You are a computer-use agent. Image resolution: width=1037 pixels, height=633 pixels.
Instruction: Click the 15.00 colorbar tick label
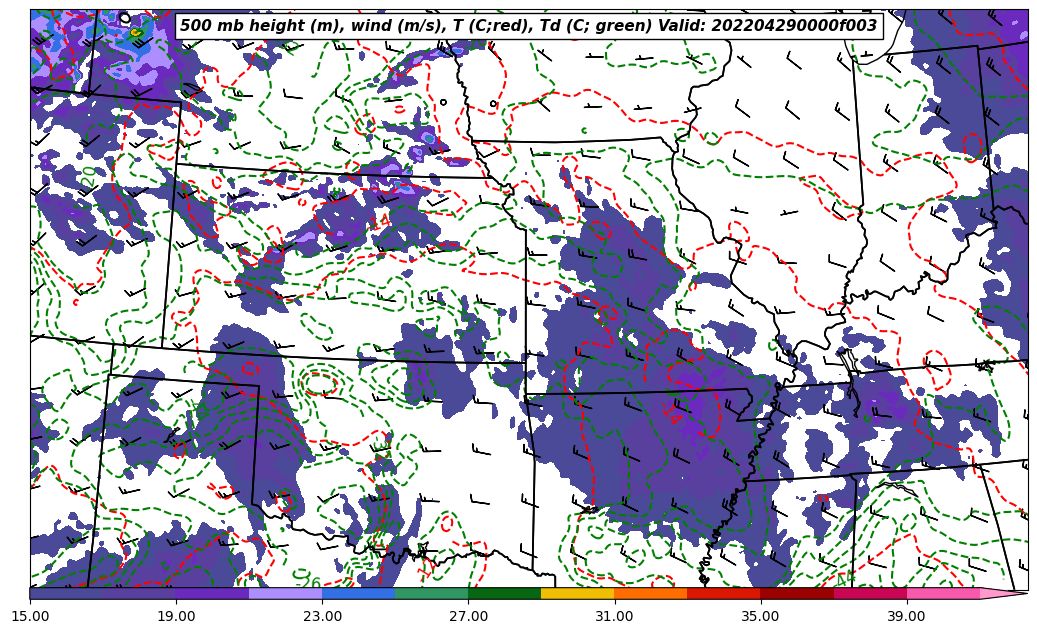(30, 616)
